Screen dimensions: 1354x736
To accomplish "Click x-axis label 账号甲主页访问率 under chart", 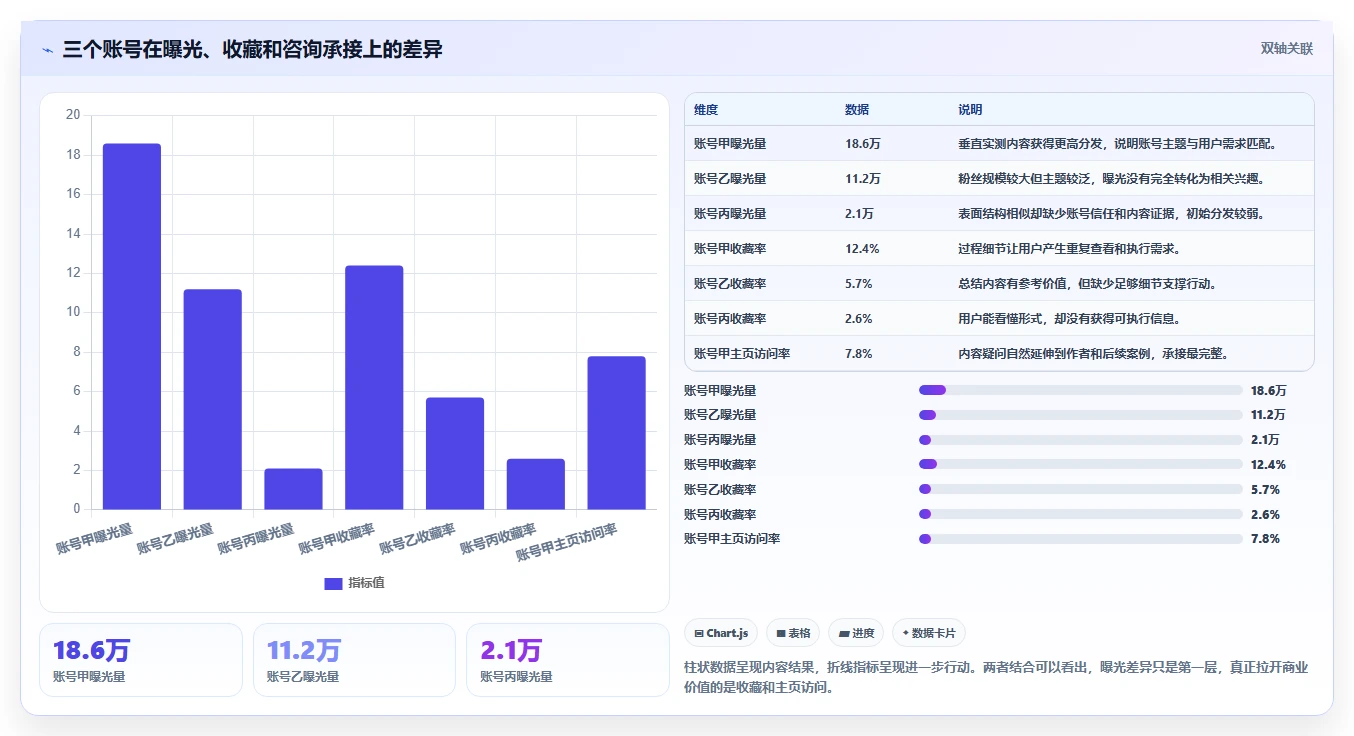I will click(x=567, y=542).
